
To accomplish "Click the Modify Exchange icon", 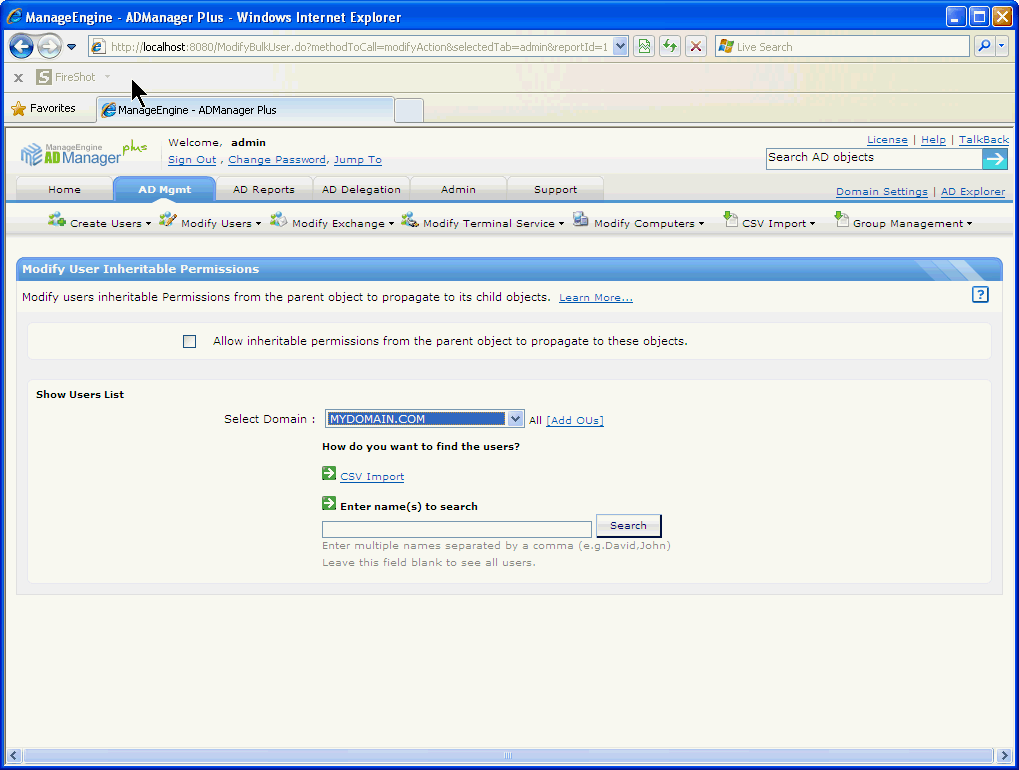I will tap(279, 220).
